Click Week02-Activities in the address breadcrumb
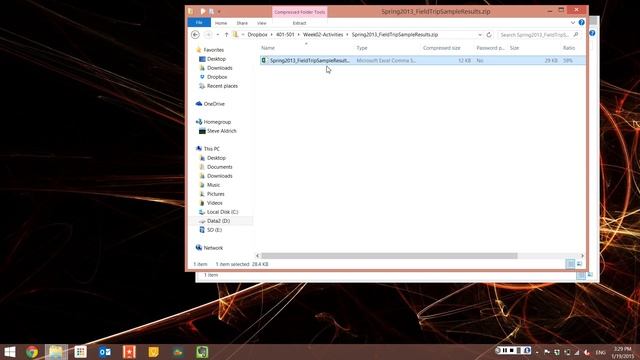640x360 pixels. (x=323, y=35)
